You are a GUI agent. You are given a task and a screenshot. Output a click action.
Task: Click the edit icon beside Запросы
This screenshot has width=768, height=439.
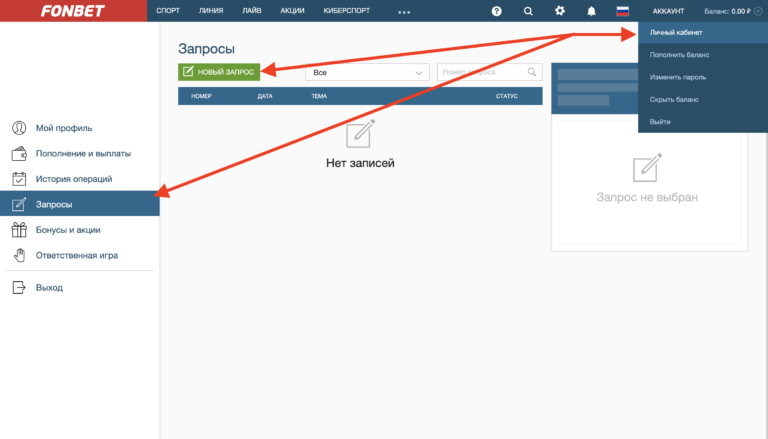[x=19, y=204]
